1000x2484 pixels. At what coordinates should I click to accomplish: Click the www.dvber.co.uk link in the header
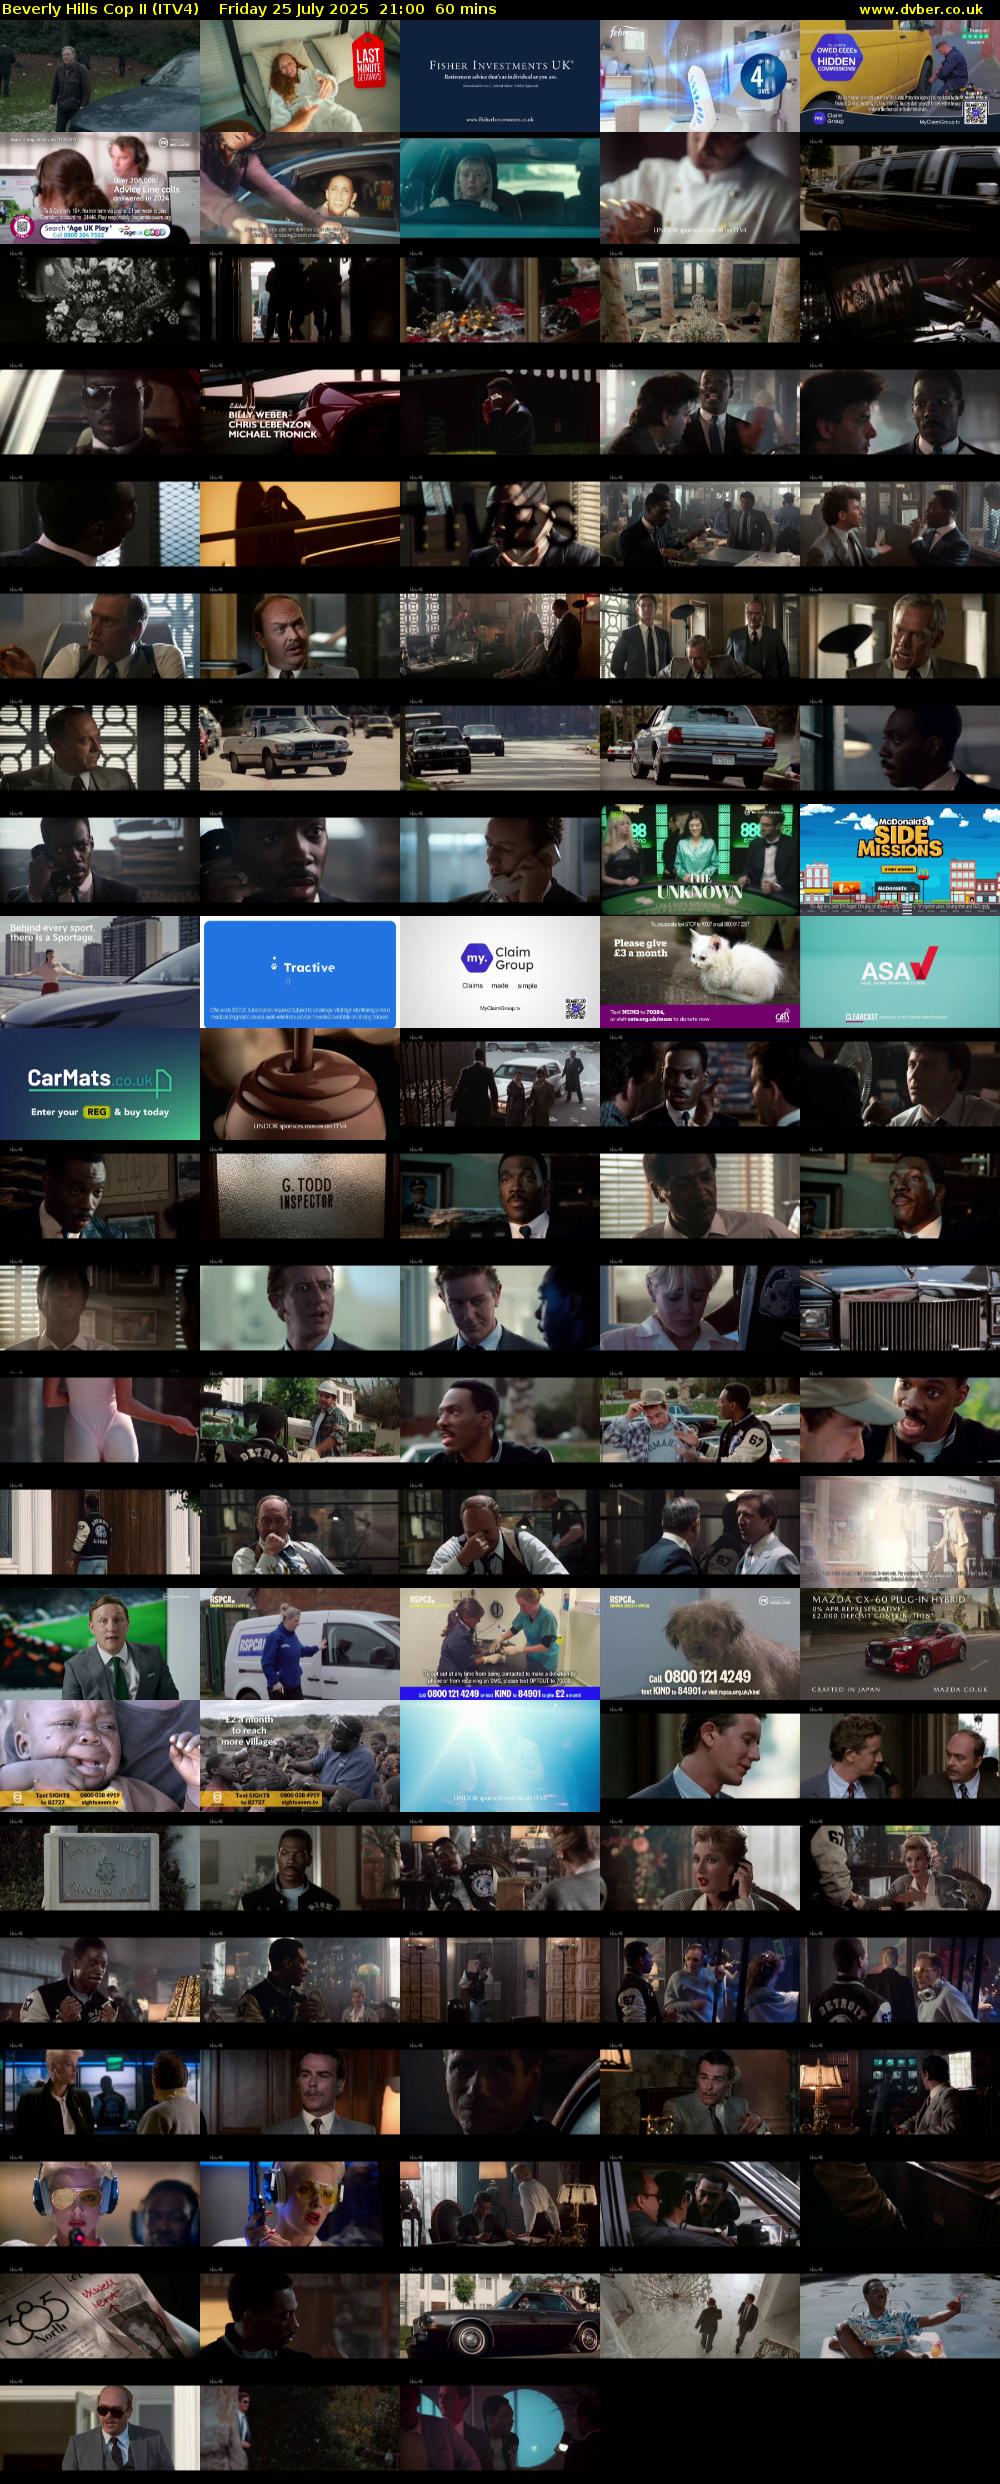coord(920,9)
